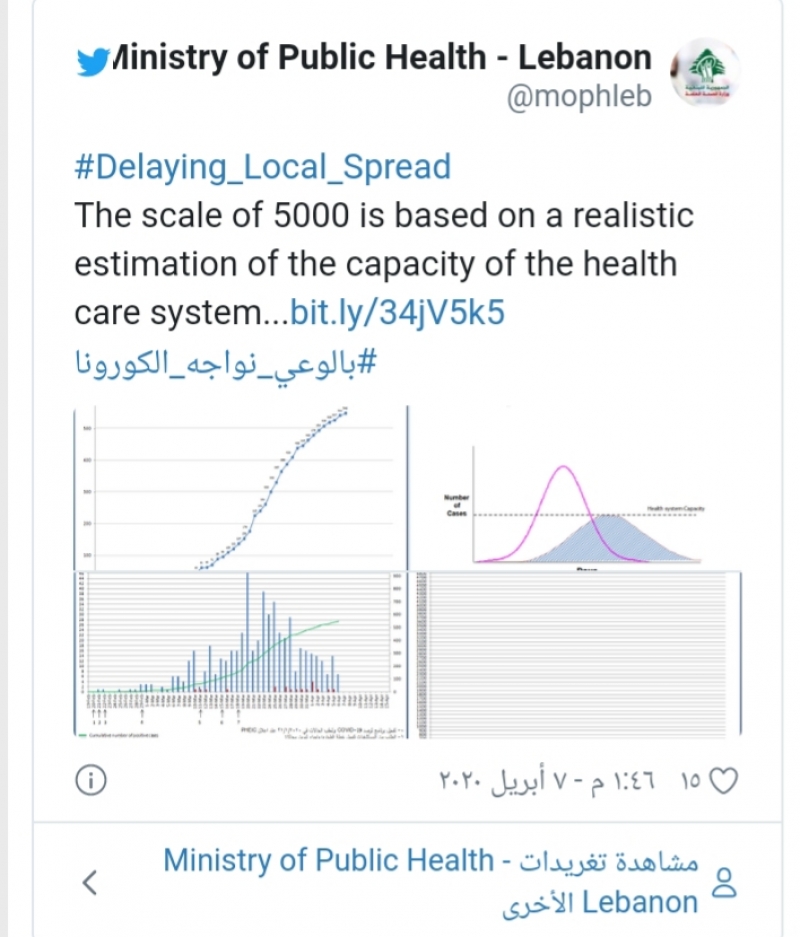
Task: Open the Ministry's profile avatar image
Action: click(707, 76)
